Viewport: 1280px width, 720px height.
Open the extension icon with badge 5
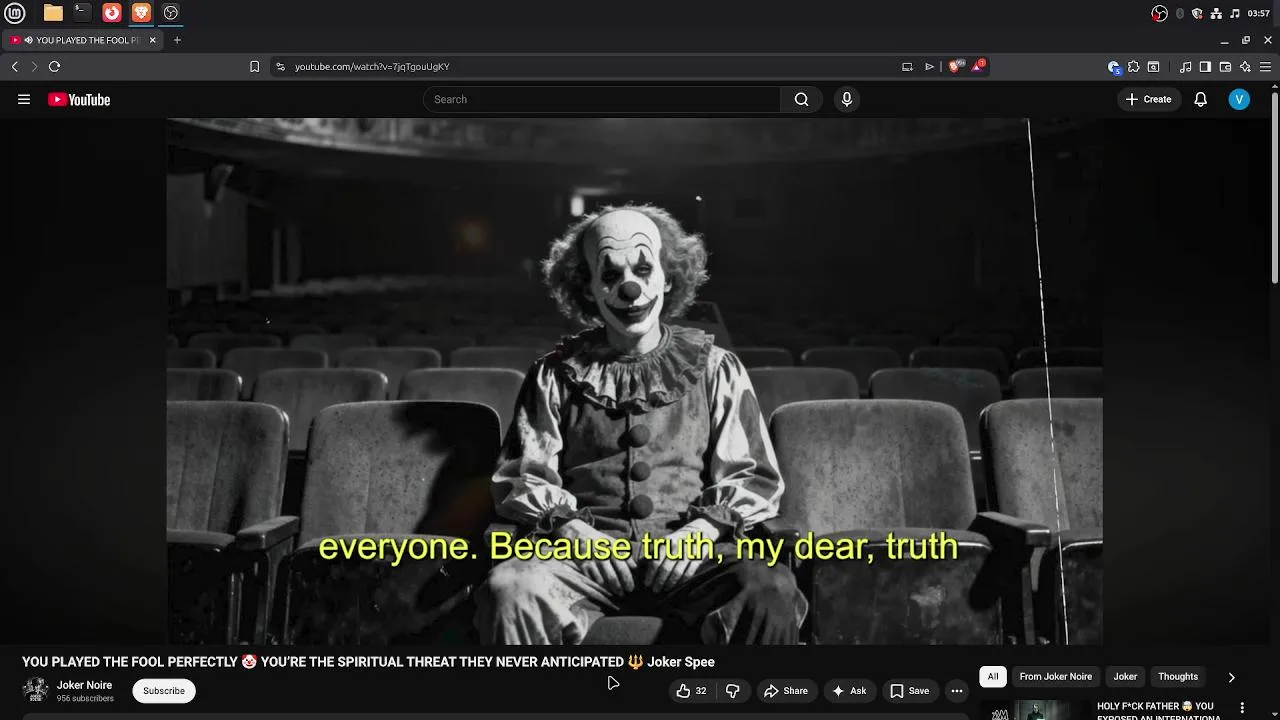coord(1114,66)
